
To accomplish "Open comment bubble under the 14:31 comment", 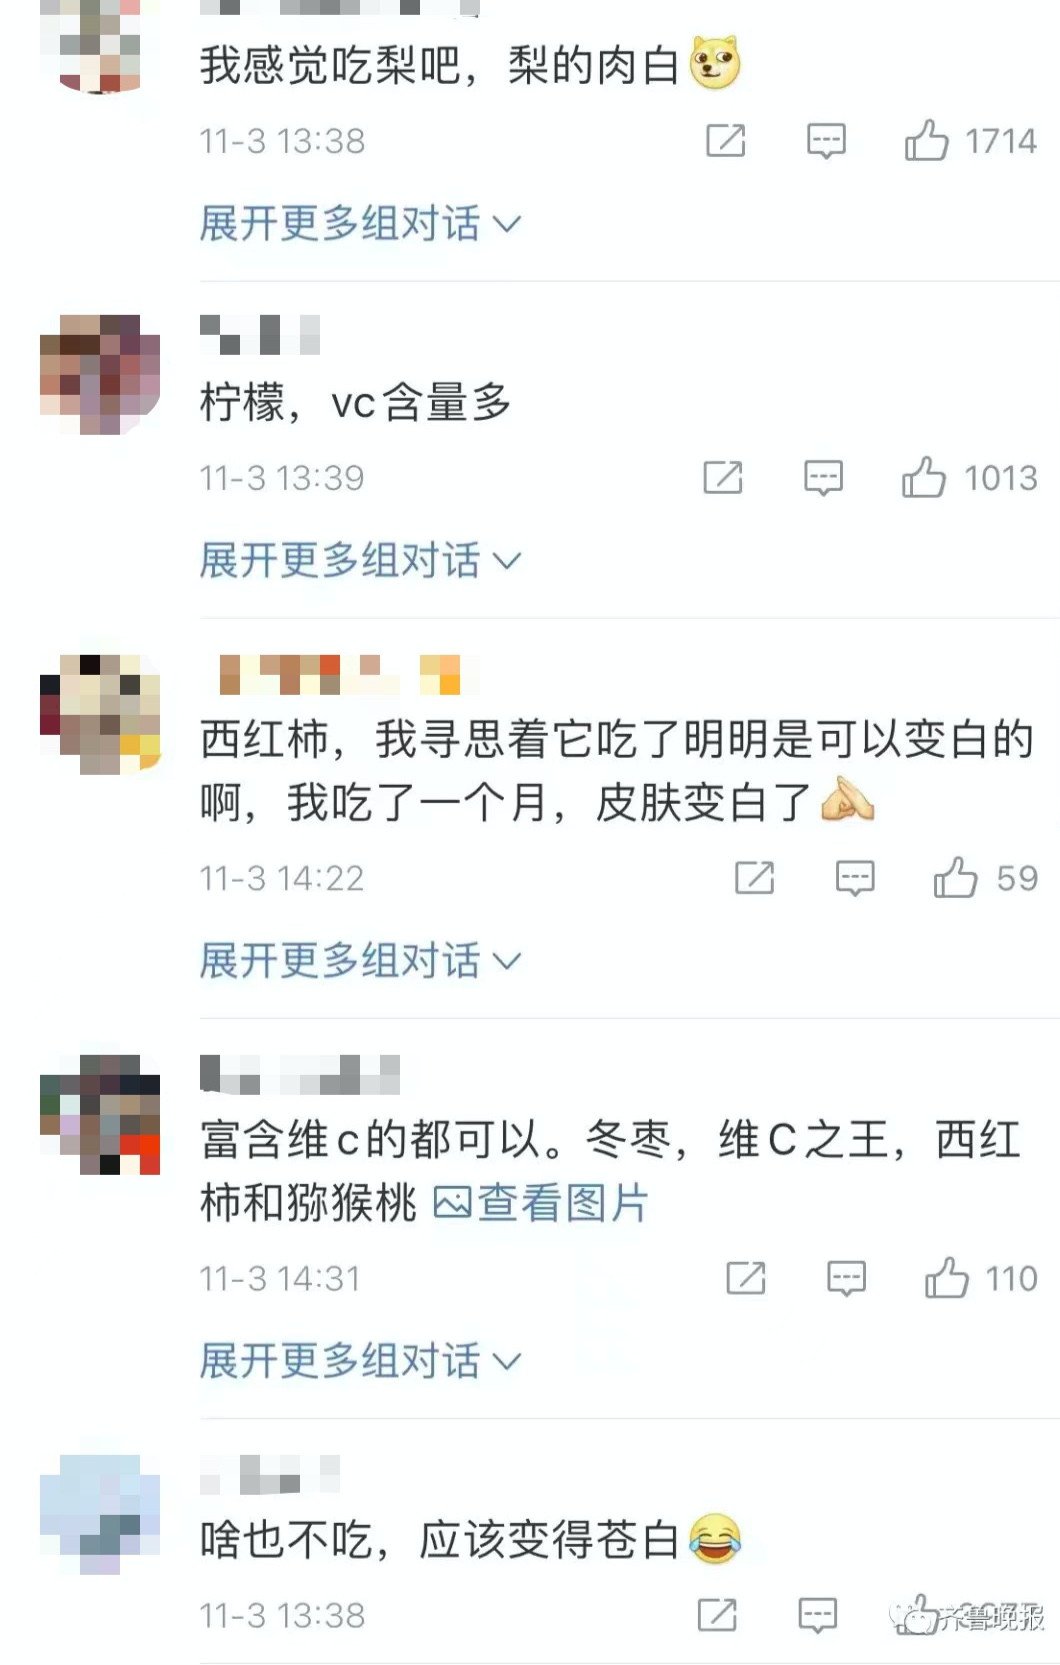I will pos(846,1279).
